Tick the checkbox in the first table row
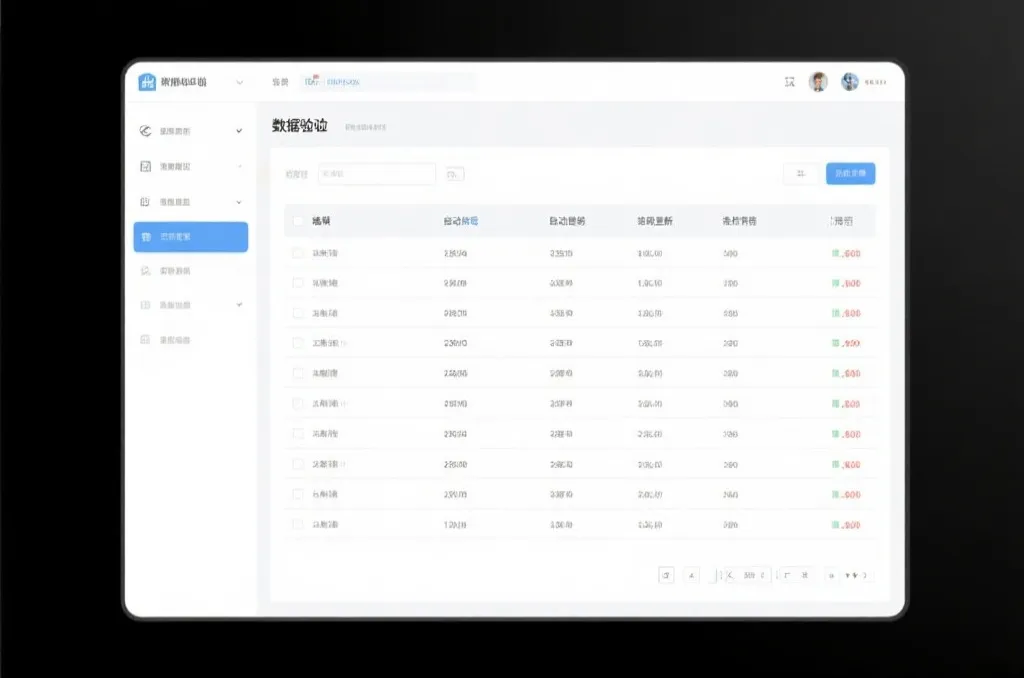Image resolution: width=1024 pixels, height=678 pixels. [x=298, y=253]
